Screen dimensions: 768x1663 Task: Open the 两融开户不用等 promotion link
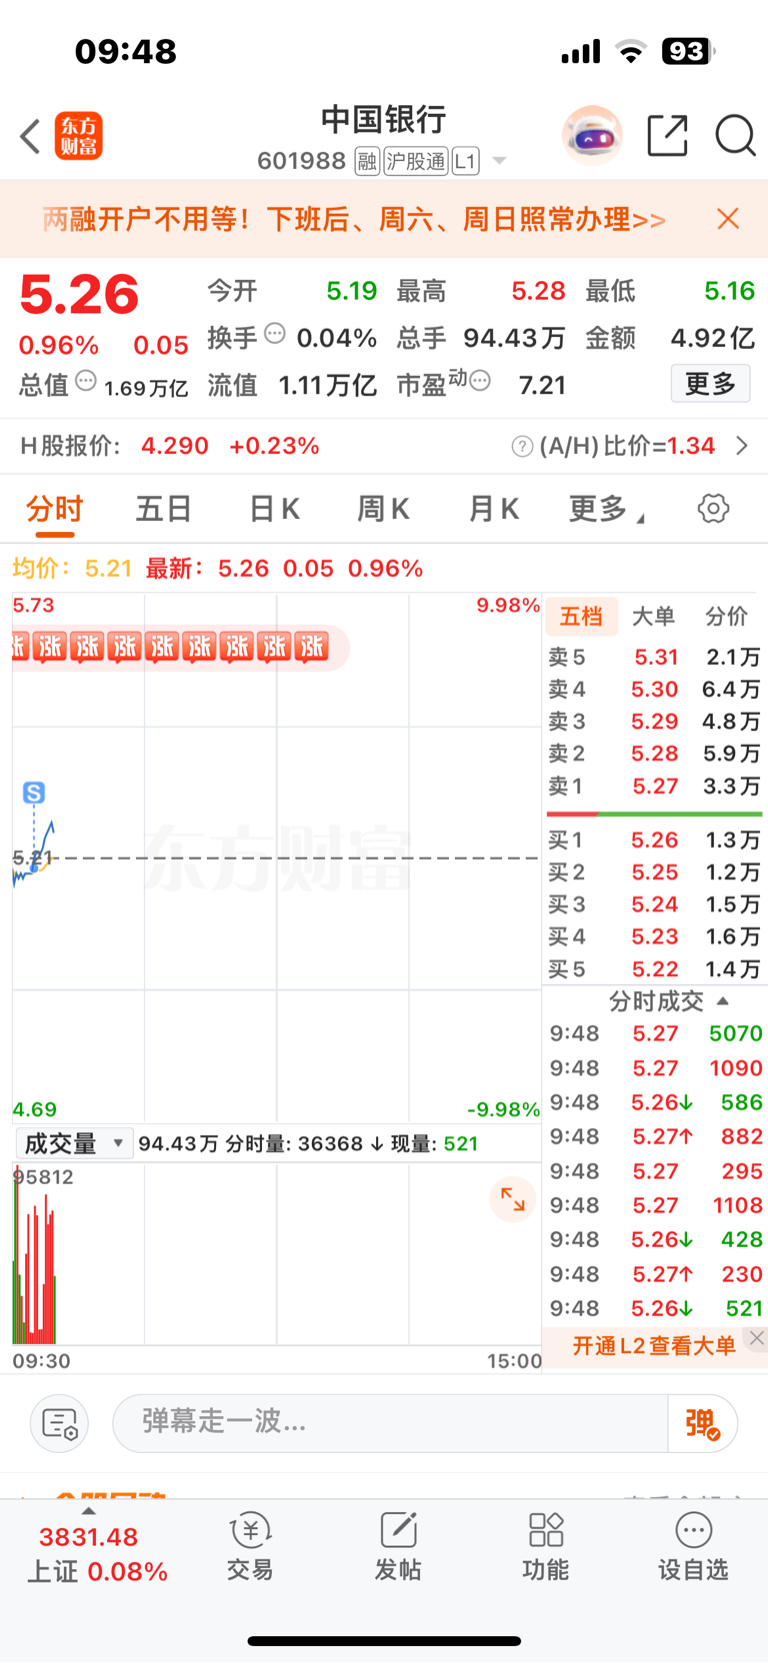coord(354,219)
